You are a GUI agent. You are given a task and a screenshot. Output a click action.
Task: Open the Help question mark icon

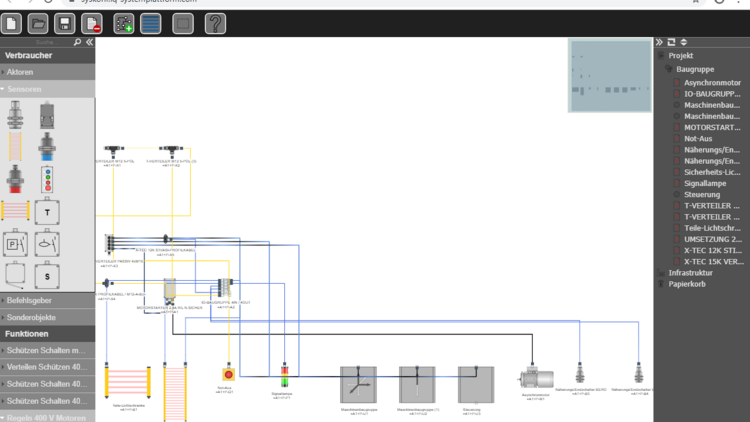[x=214, y=23]
